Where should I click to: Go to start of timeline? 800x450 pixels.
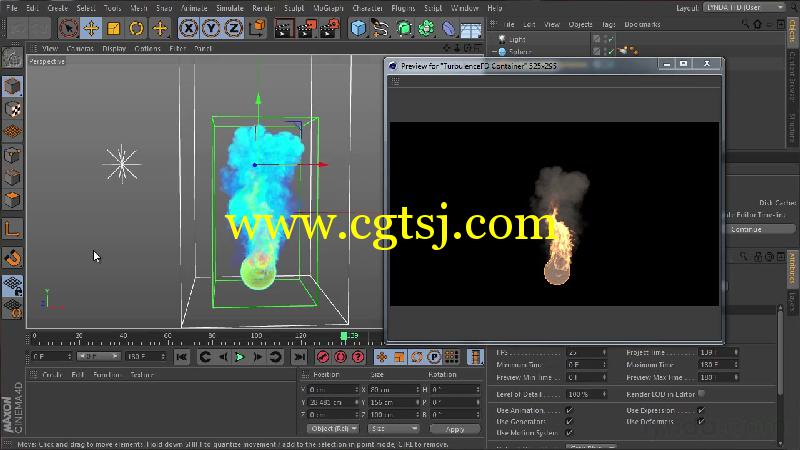point(181,357)
